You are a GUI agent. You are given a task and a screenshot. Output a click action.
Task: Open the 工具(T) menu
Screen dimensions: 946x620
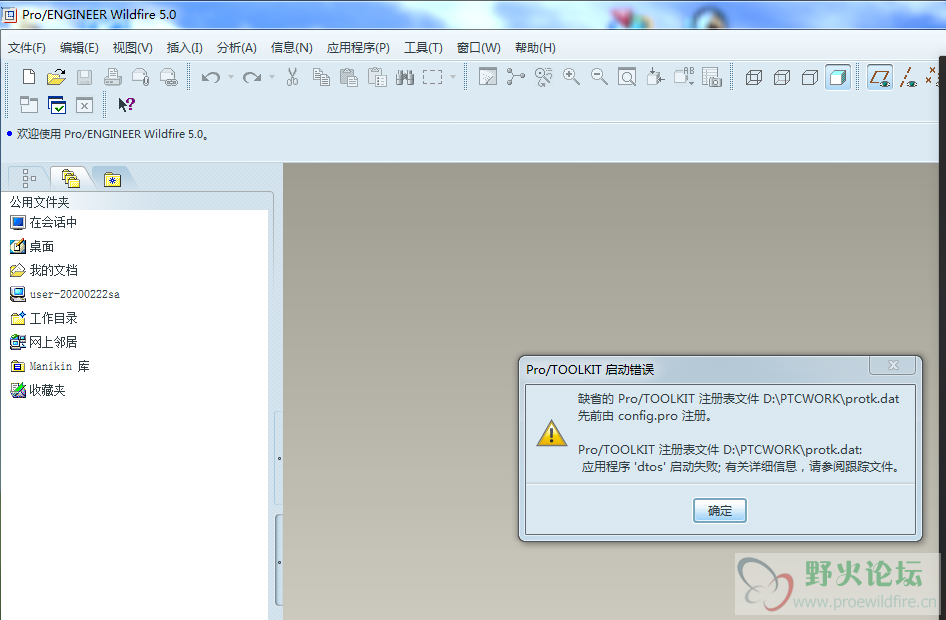pyautogui.click(x=423, y=48)
